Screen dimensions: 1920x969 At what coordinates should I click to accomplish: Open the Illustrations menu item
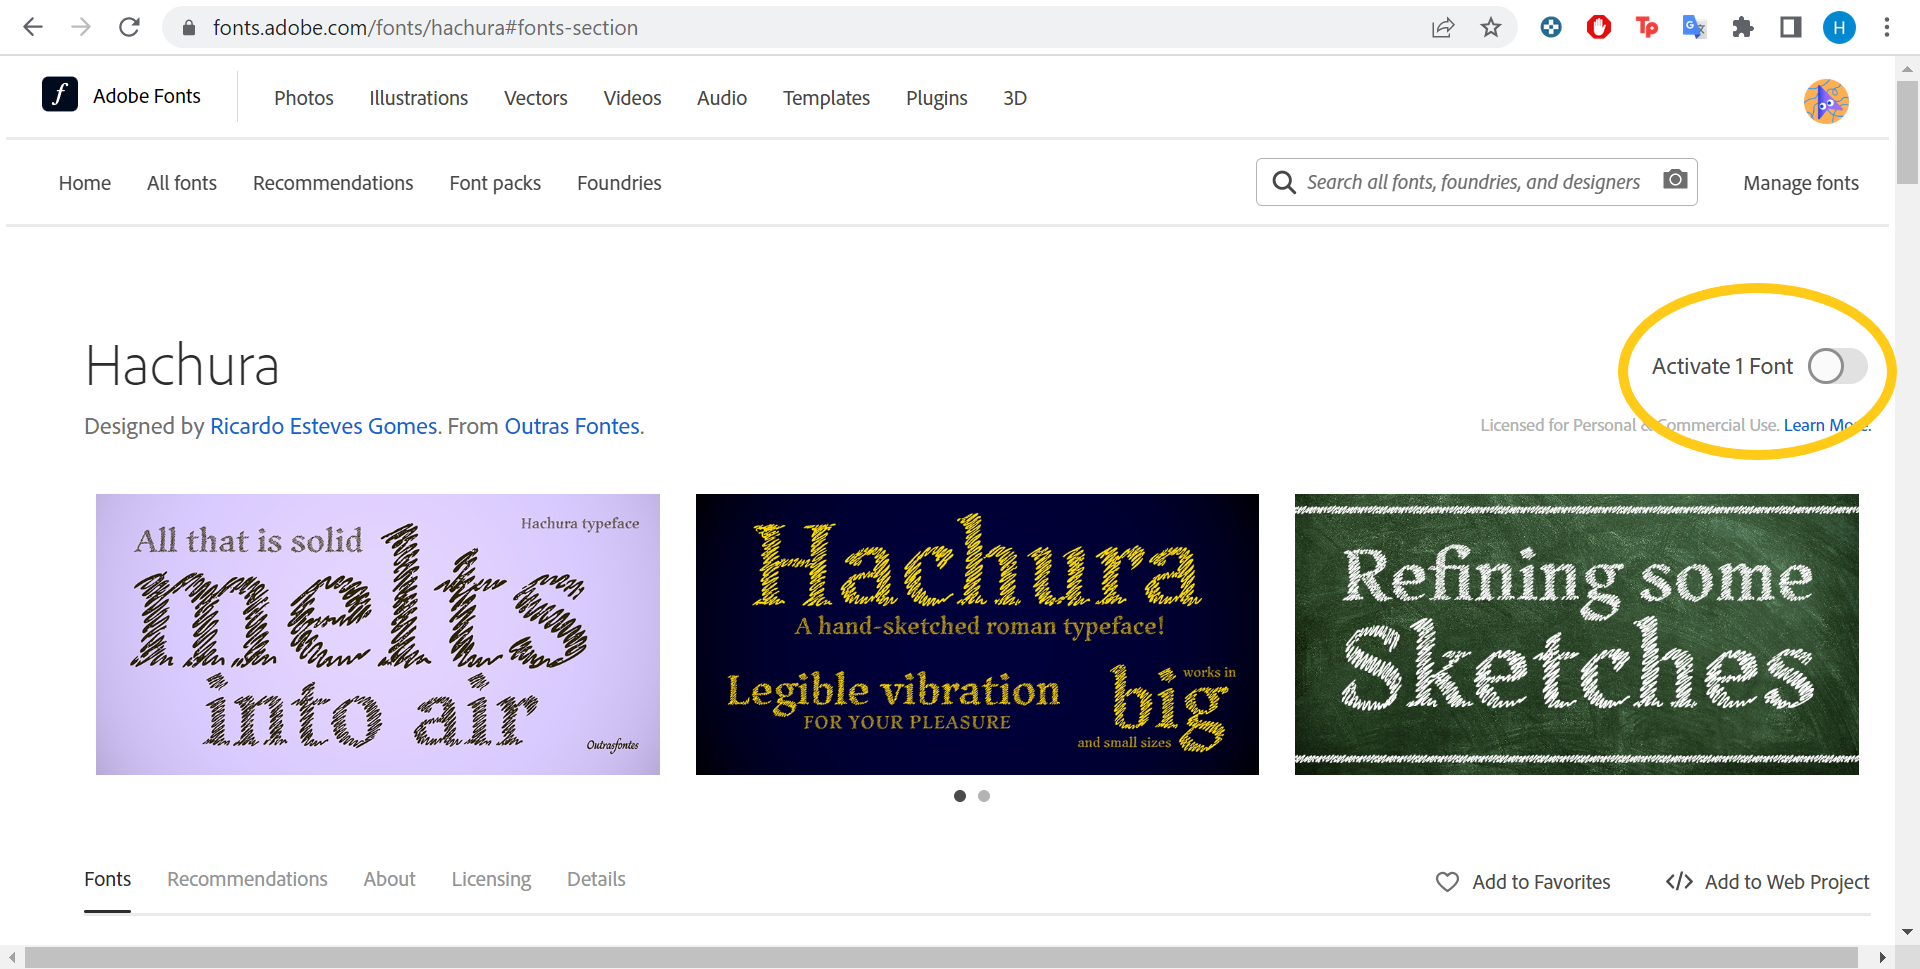coord(418,98)
